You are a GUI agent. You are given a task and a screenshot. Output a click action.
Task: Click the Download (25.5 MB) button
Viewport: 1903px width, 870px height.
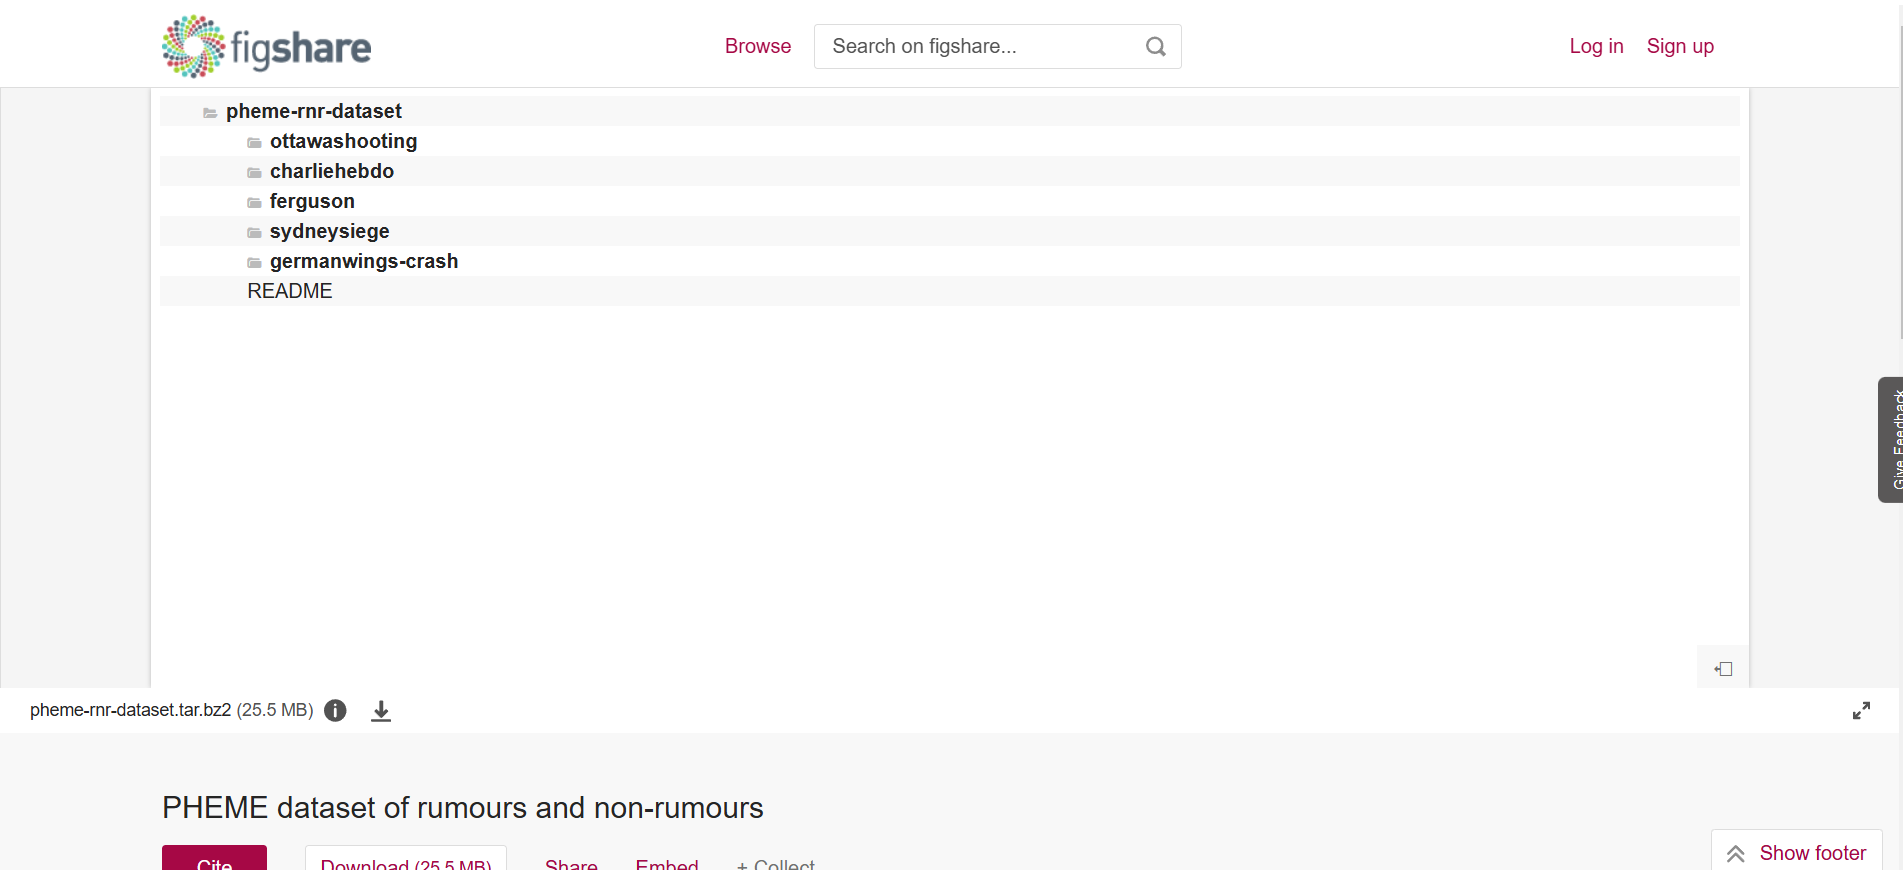tap(406, 859)
